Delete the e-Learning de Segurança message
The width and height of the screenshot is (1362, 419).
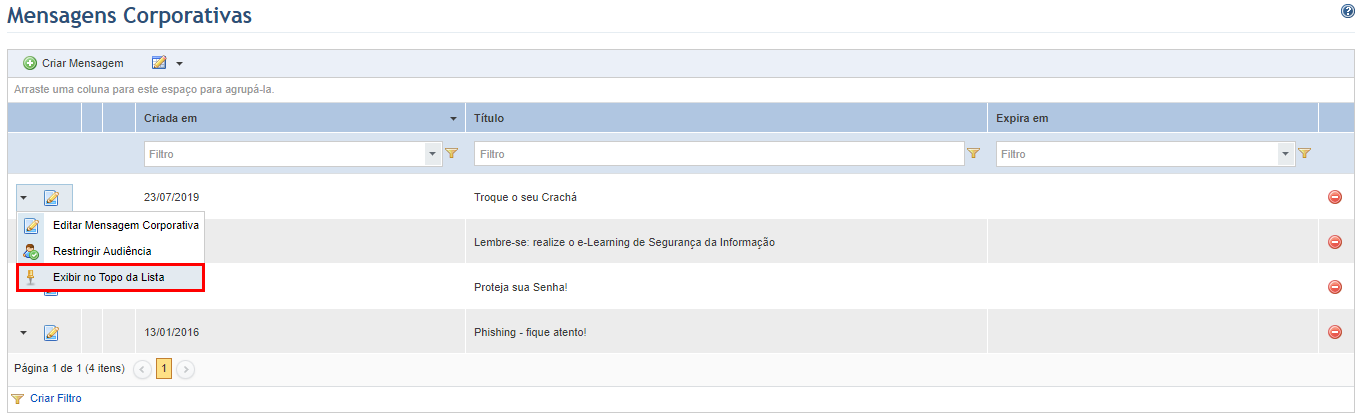[1334, 242]
